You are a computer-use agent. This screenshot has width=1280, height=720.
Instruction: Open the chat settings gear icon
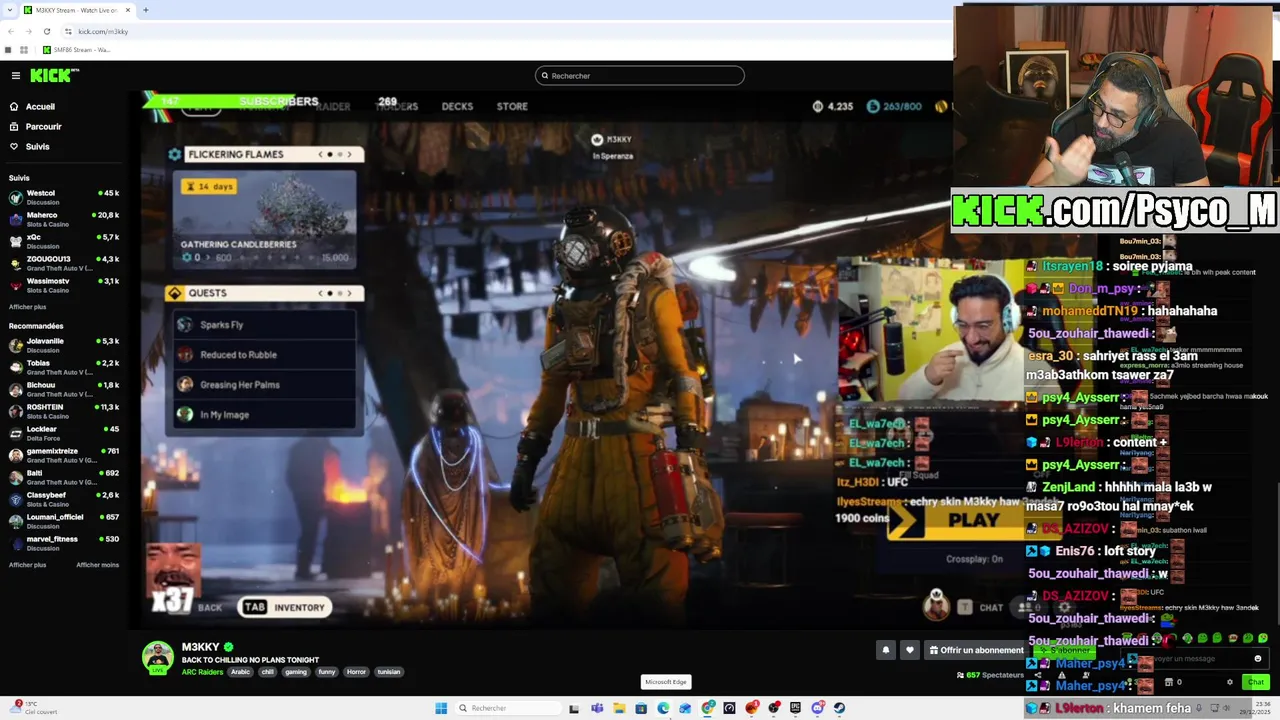[1229, 682]
